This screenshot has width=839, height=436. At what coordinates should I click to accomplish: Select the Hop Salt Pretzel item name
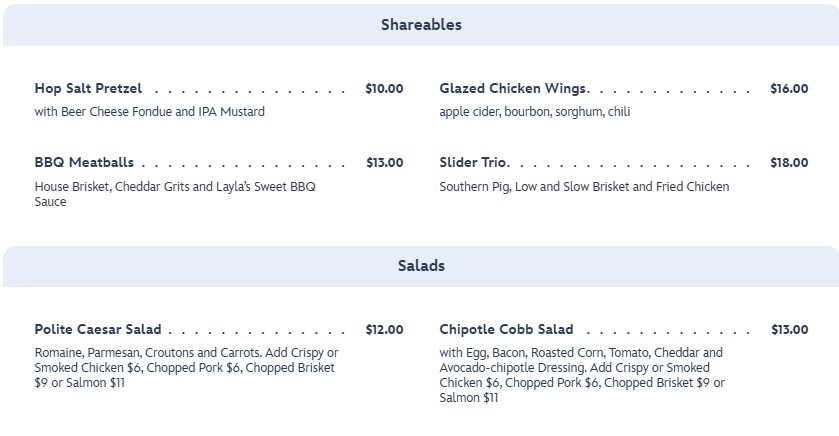coord(88,89)
